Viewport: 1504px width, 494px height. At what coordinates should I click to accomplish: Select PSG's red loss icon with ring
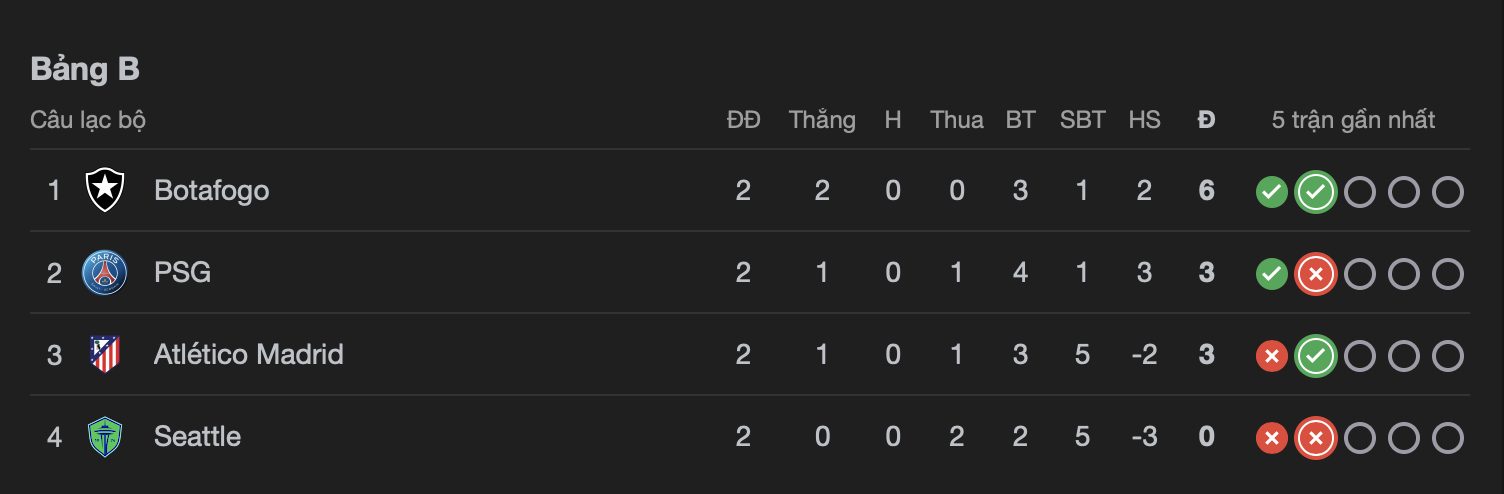tap(1316, 273)
